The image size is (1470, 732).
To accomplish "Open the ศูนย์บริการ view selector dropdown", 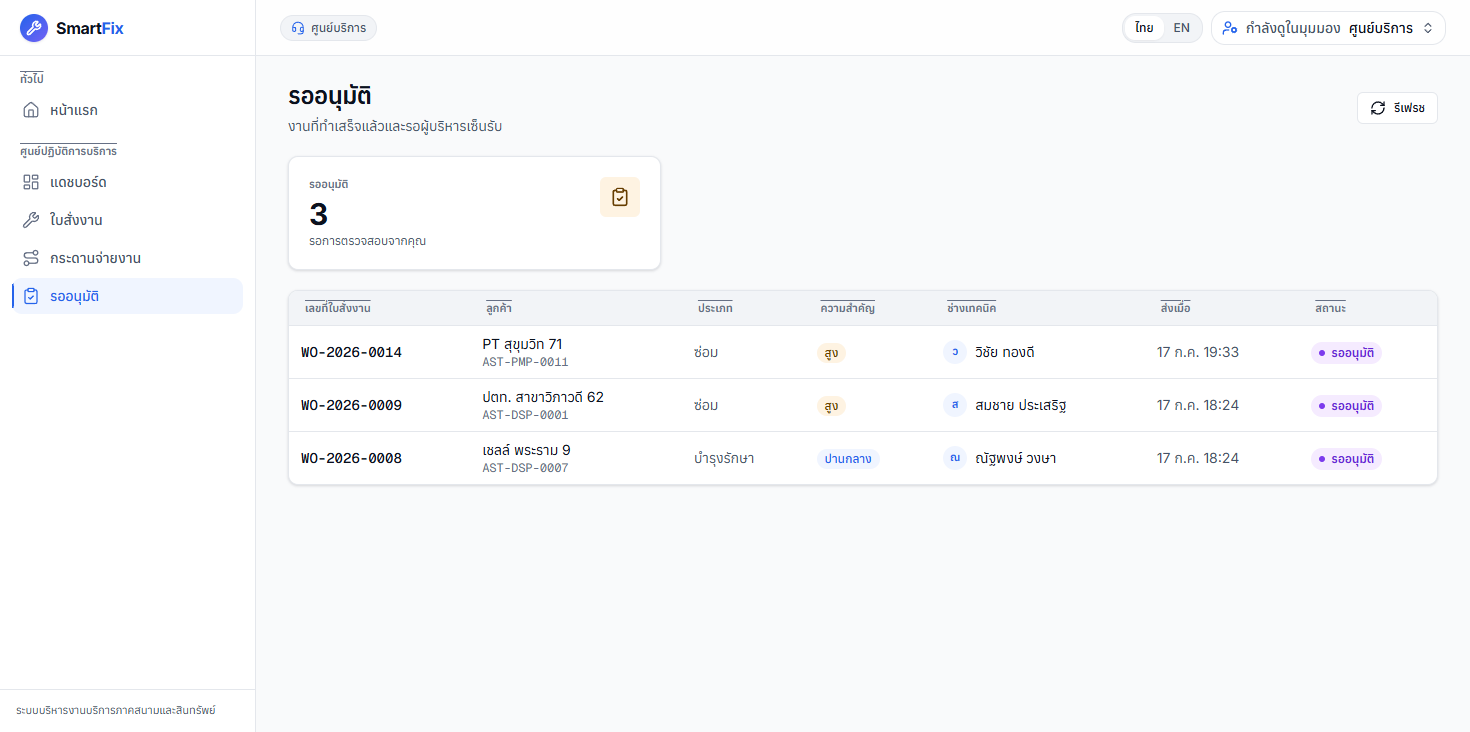I will (x=1328, y=28).
